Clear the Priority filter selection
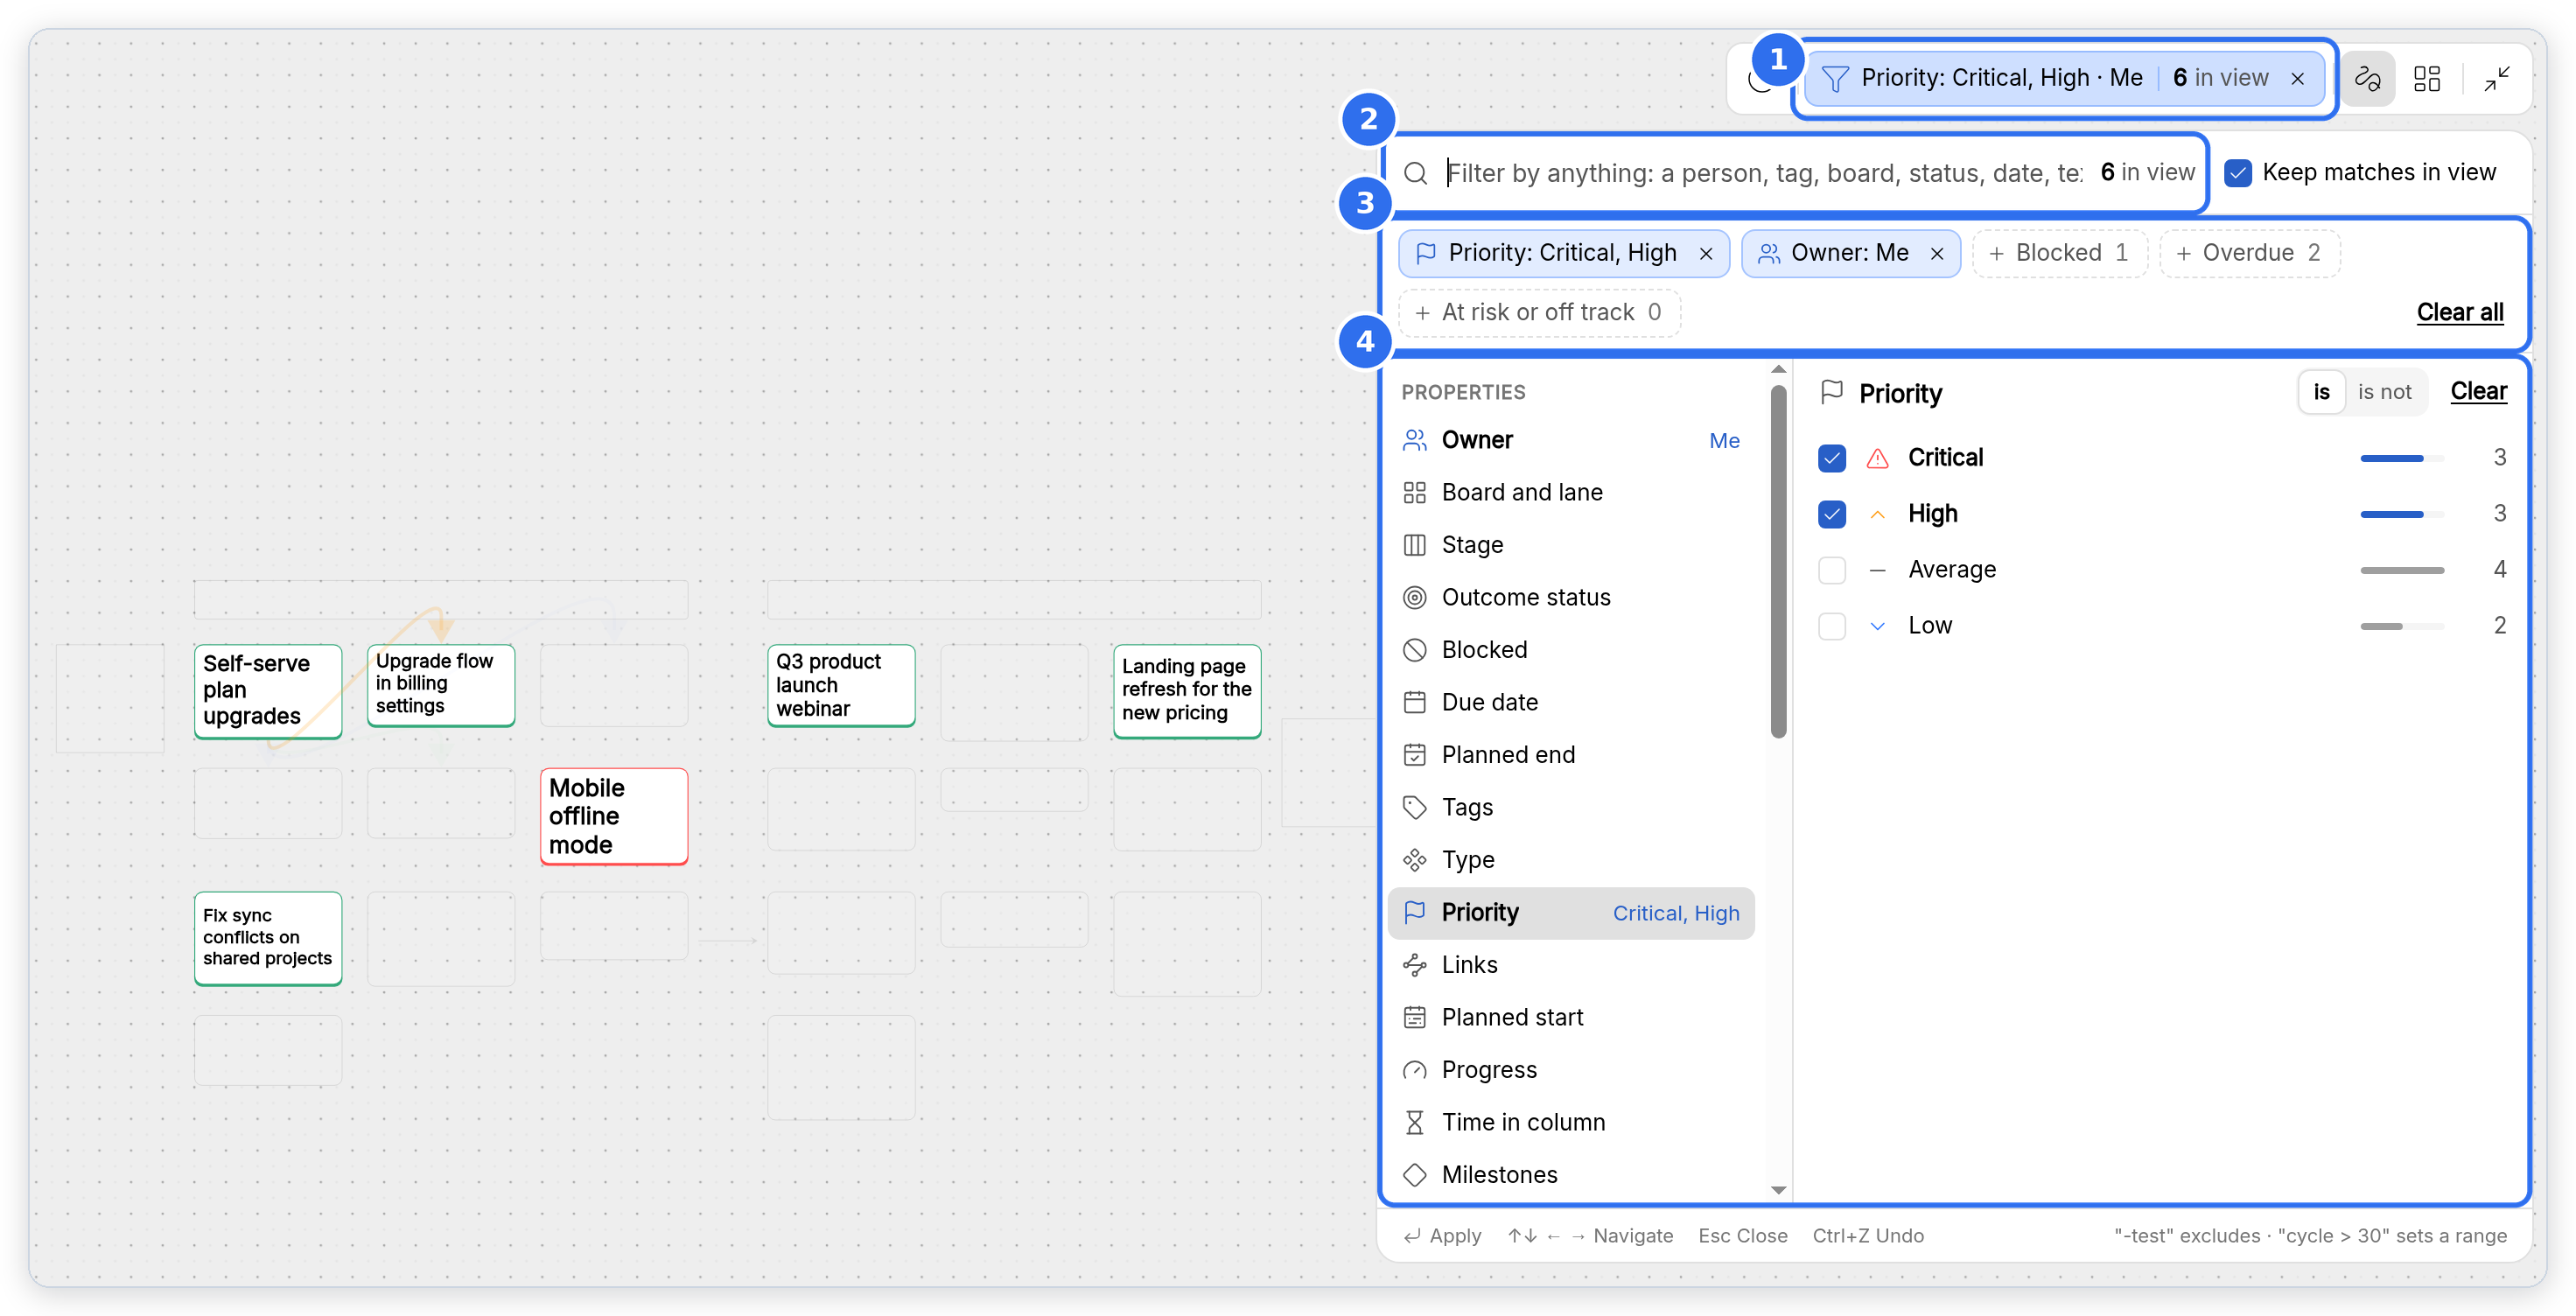The width and height of the screenshot is (2576, 1316). 2478,392
